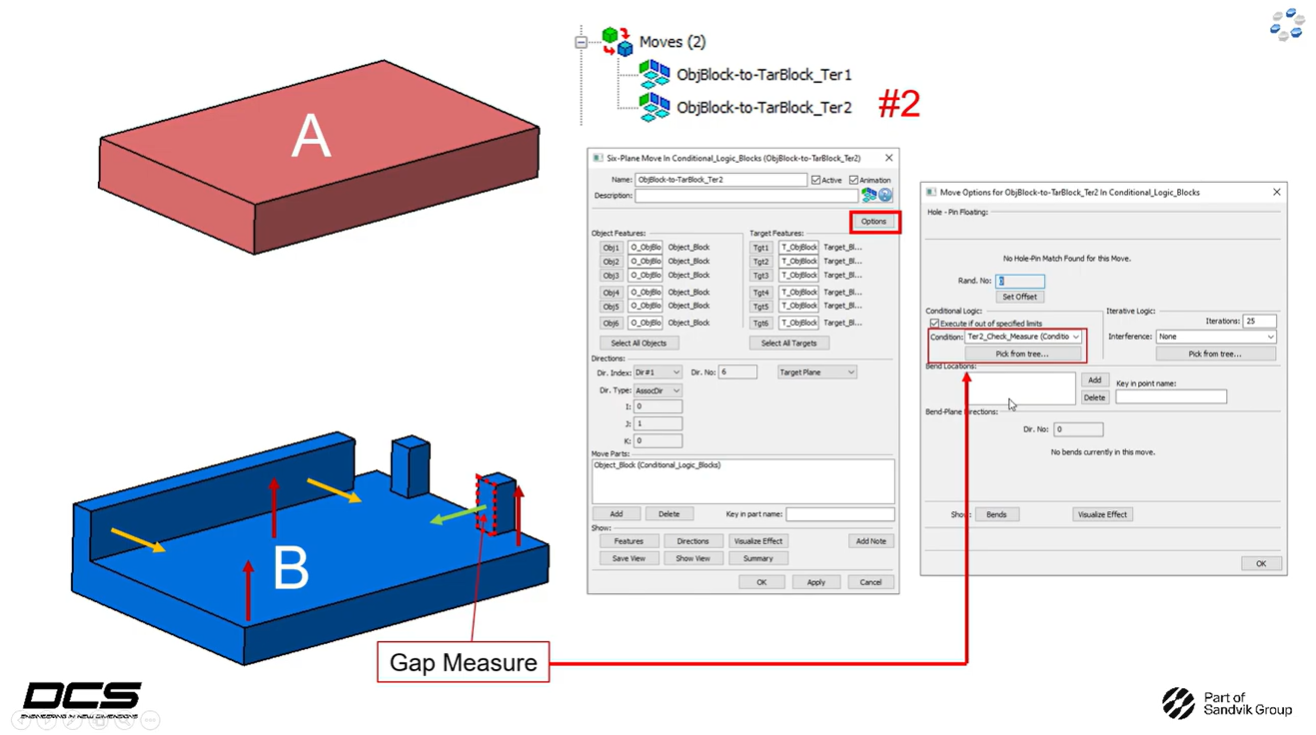The height and width of the screenshot is (735, 1316).
Task: Click the ObjBlock-to-TarBlock_Ter1 move icon
Action: [x=654, y=74]
